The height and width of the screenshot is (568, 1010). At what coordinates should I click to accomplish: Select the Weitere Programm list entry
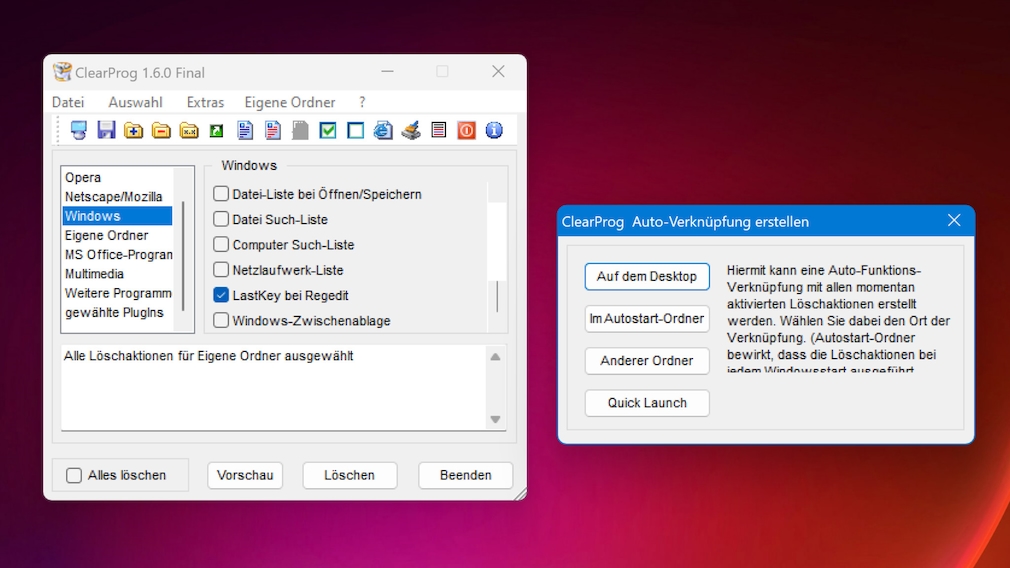(117, 293)
